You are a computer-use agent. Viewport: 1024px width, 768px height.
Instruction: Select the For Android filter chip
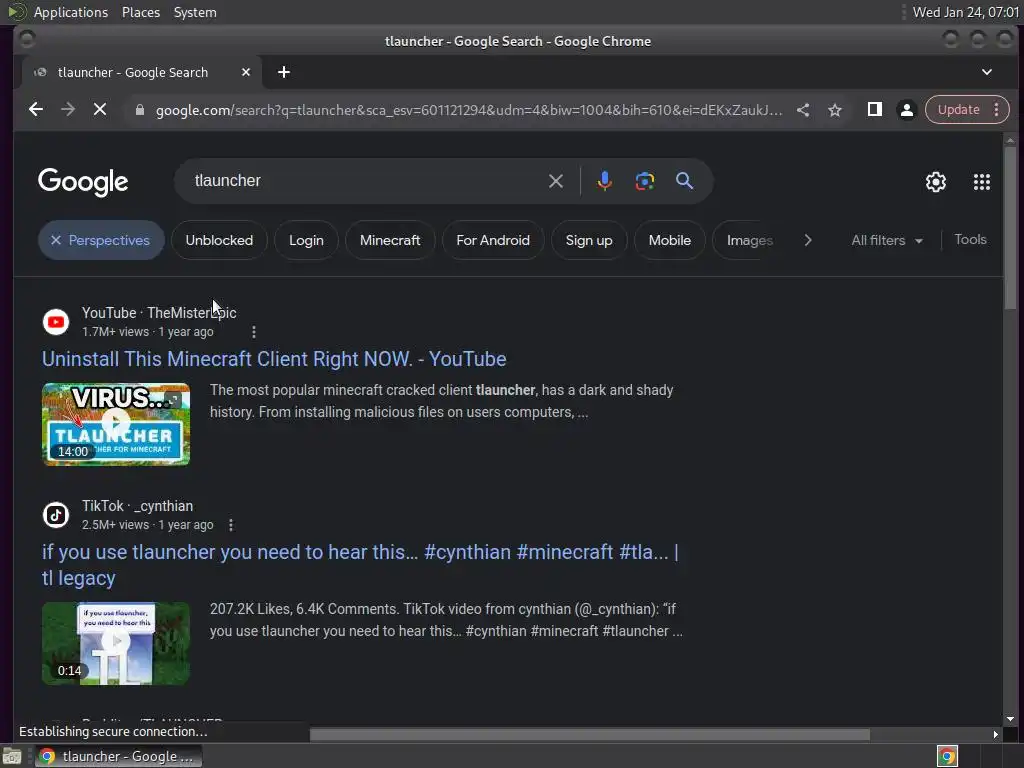point(493,240)
